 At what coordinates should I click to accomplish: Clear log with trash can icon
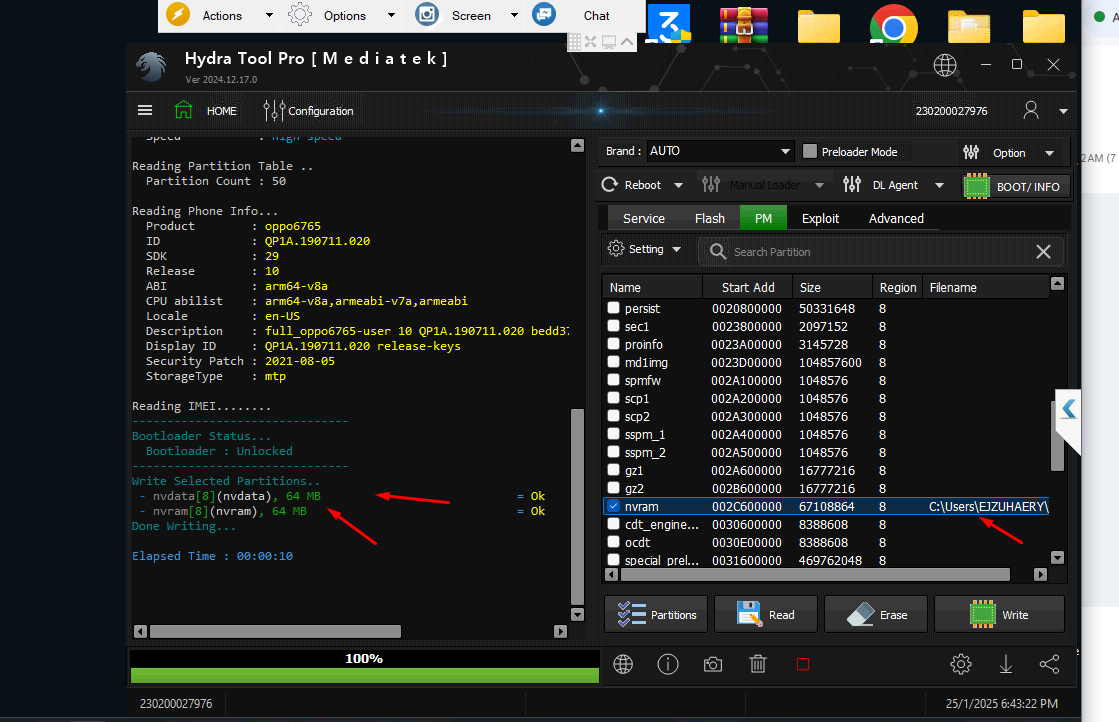pos(758,664)
